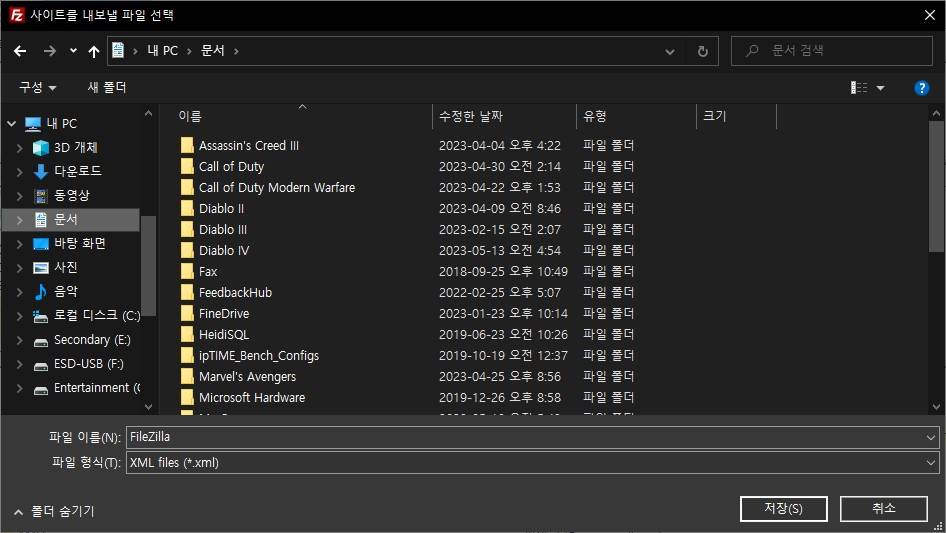Change view layout icon
Screen dimensions: 946x533
coord(859,88)
